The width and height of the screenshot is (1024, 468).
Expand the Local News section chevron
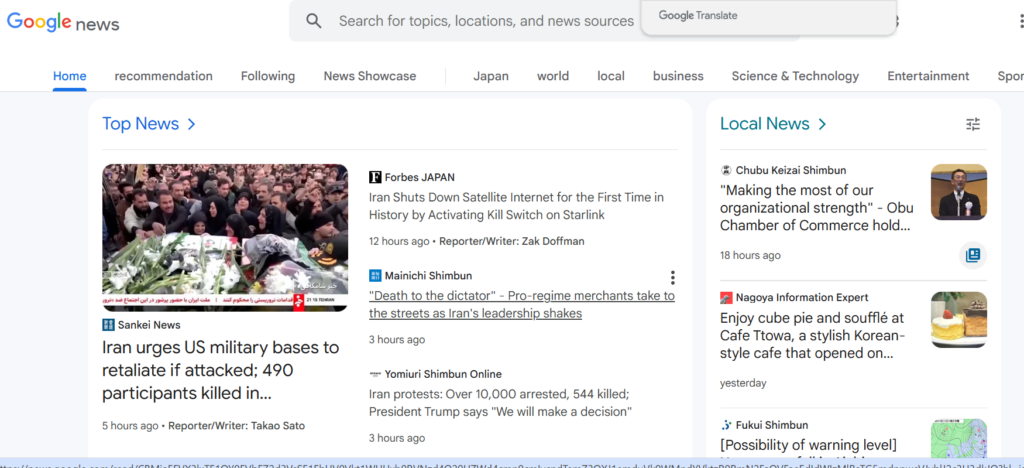[x=822, y=124]
